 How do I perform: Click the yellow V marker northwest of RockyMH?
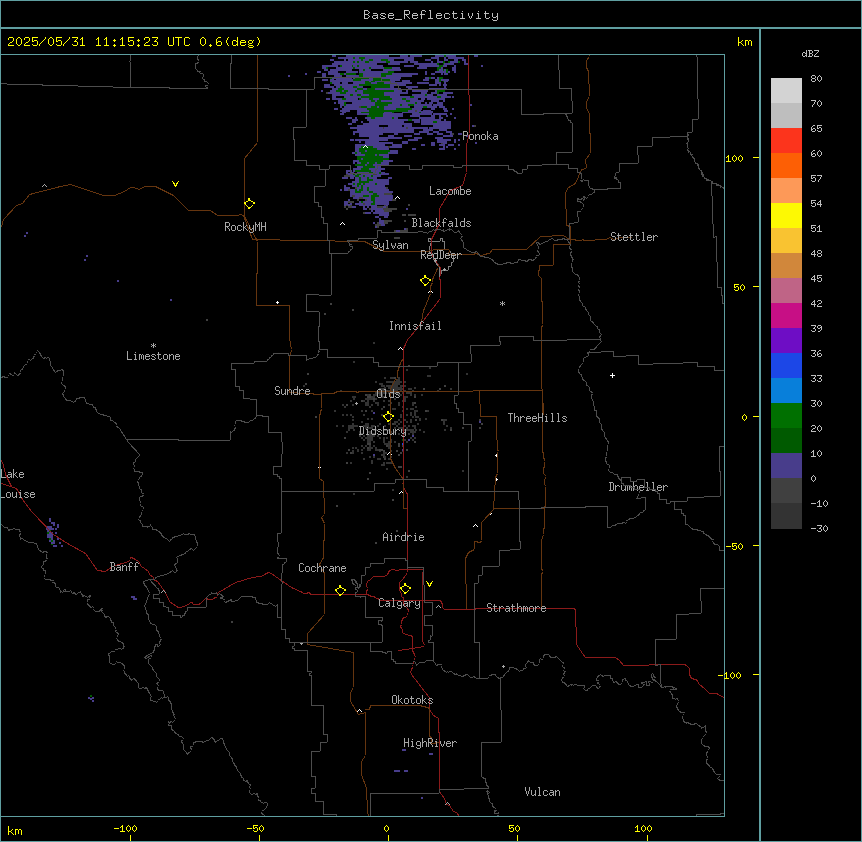point(175,184)
